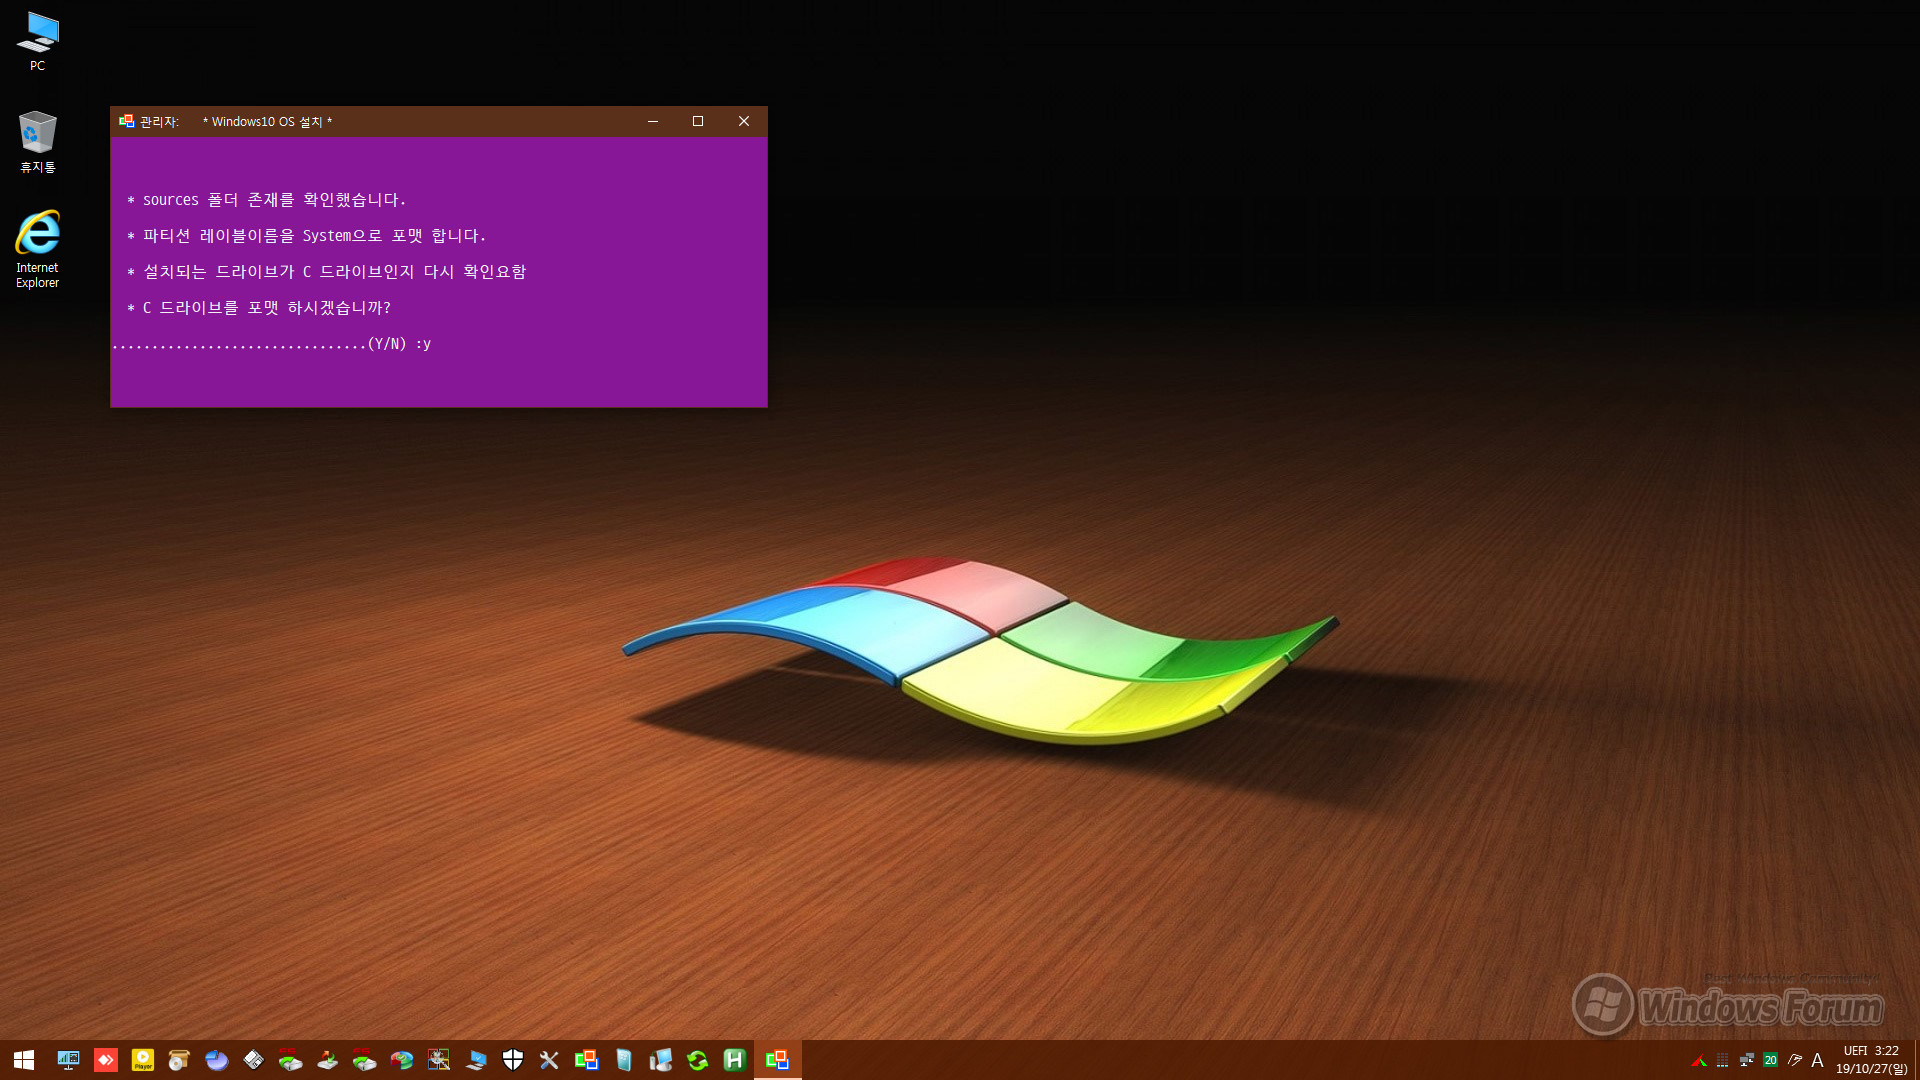This screenshot has width=1920, height=1080.
Task: Open the monitor graph taskbar icon
Action: tap(68, 1060)
